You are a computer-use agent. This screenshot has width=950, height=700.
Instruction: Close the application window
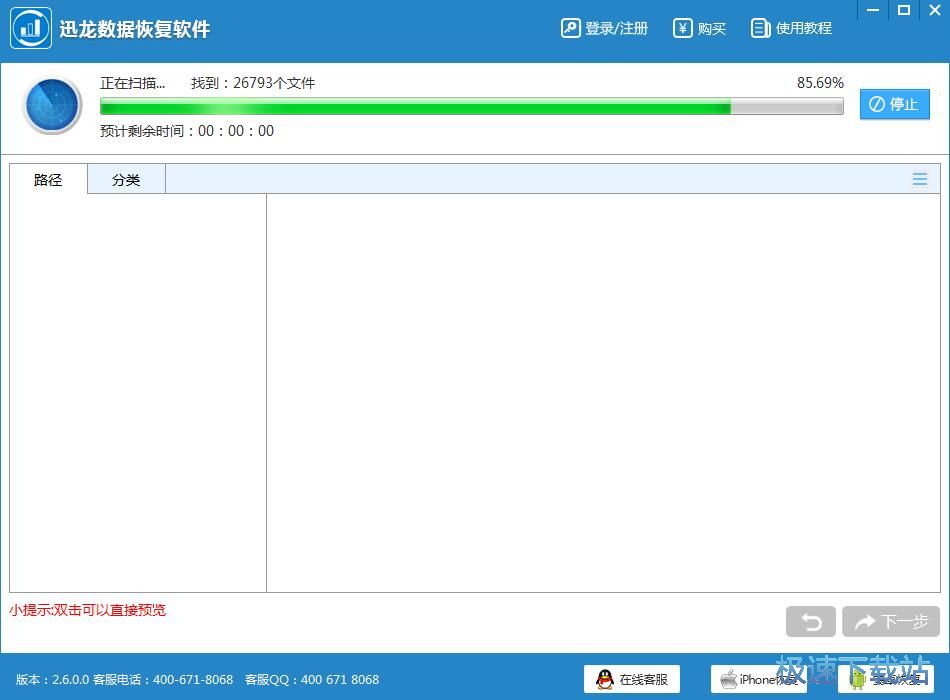[935, 10]
